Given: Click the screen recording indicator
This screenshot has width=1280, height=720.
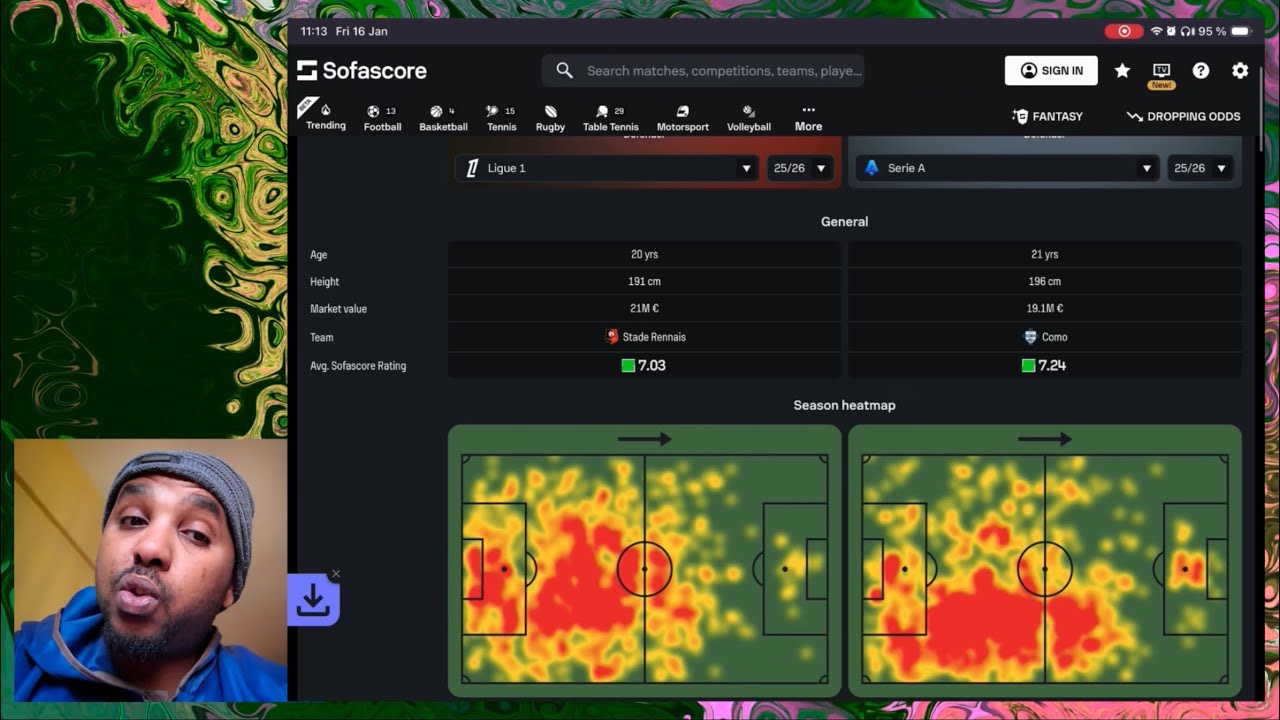Looking at the screenshot, I should (1124, 31).
